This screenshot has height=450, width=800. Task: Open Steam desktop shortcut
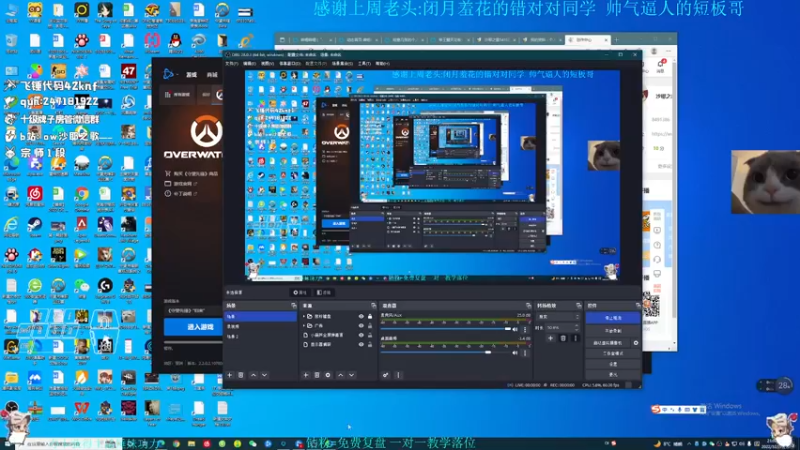35,228
